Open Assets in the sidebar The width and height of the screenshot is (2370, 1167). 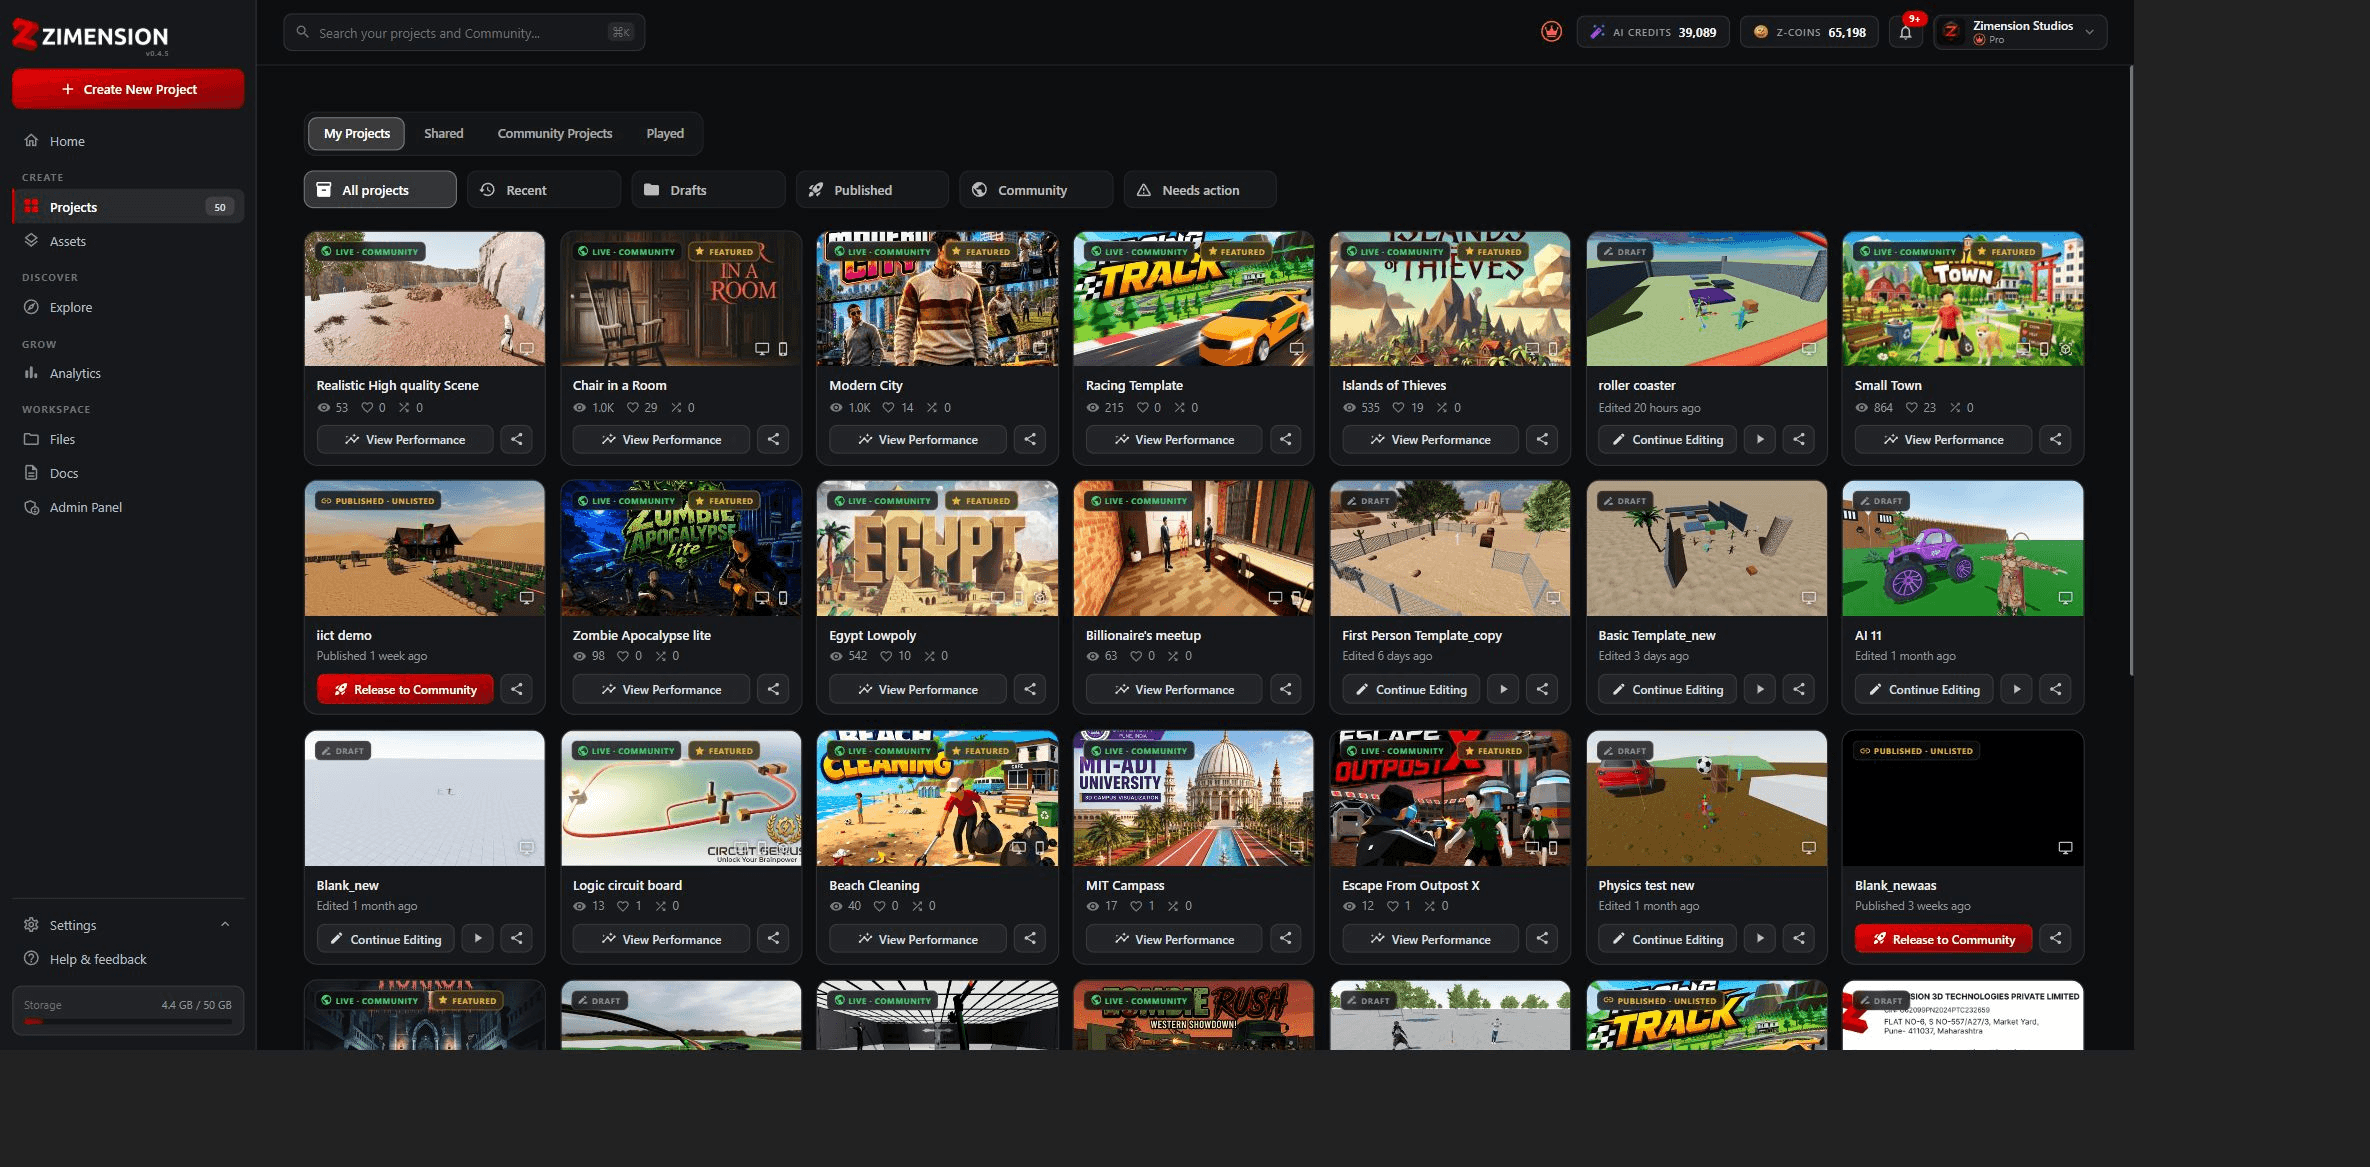128,241
